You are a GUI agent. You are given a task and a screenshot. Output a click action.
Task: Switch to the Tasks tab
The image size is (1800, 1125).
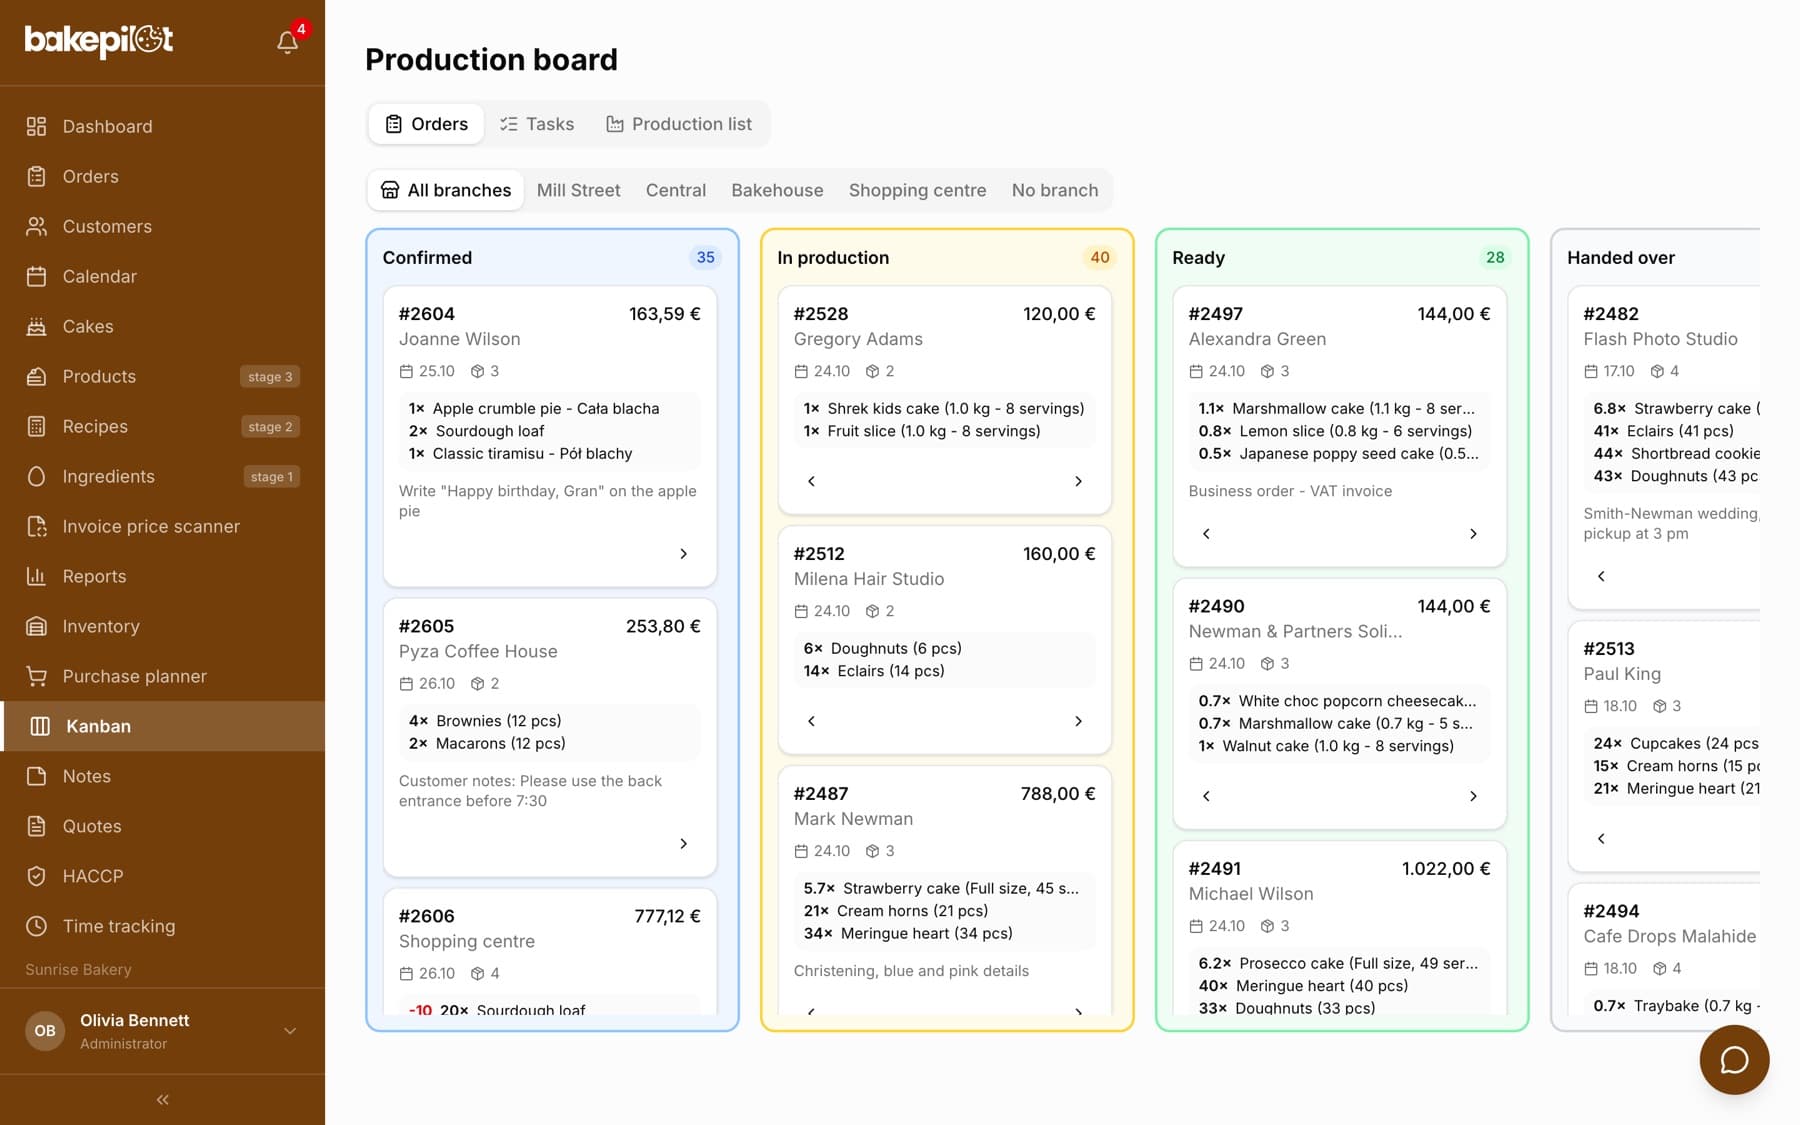pyautogui.click(x=537, y=124)
